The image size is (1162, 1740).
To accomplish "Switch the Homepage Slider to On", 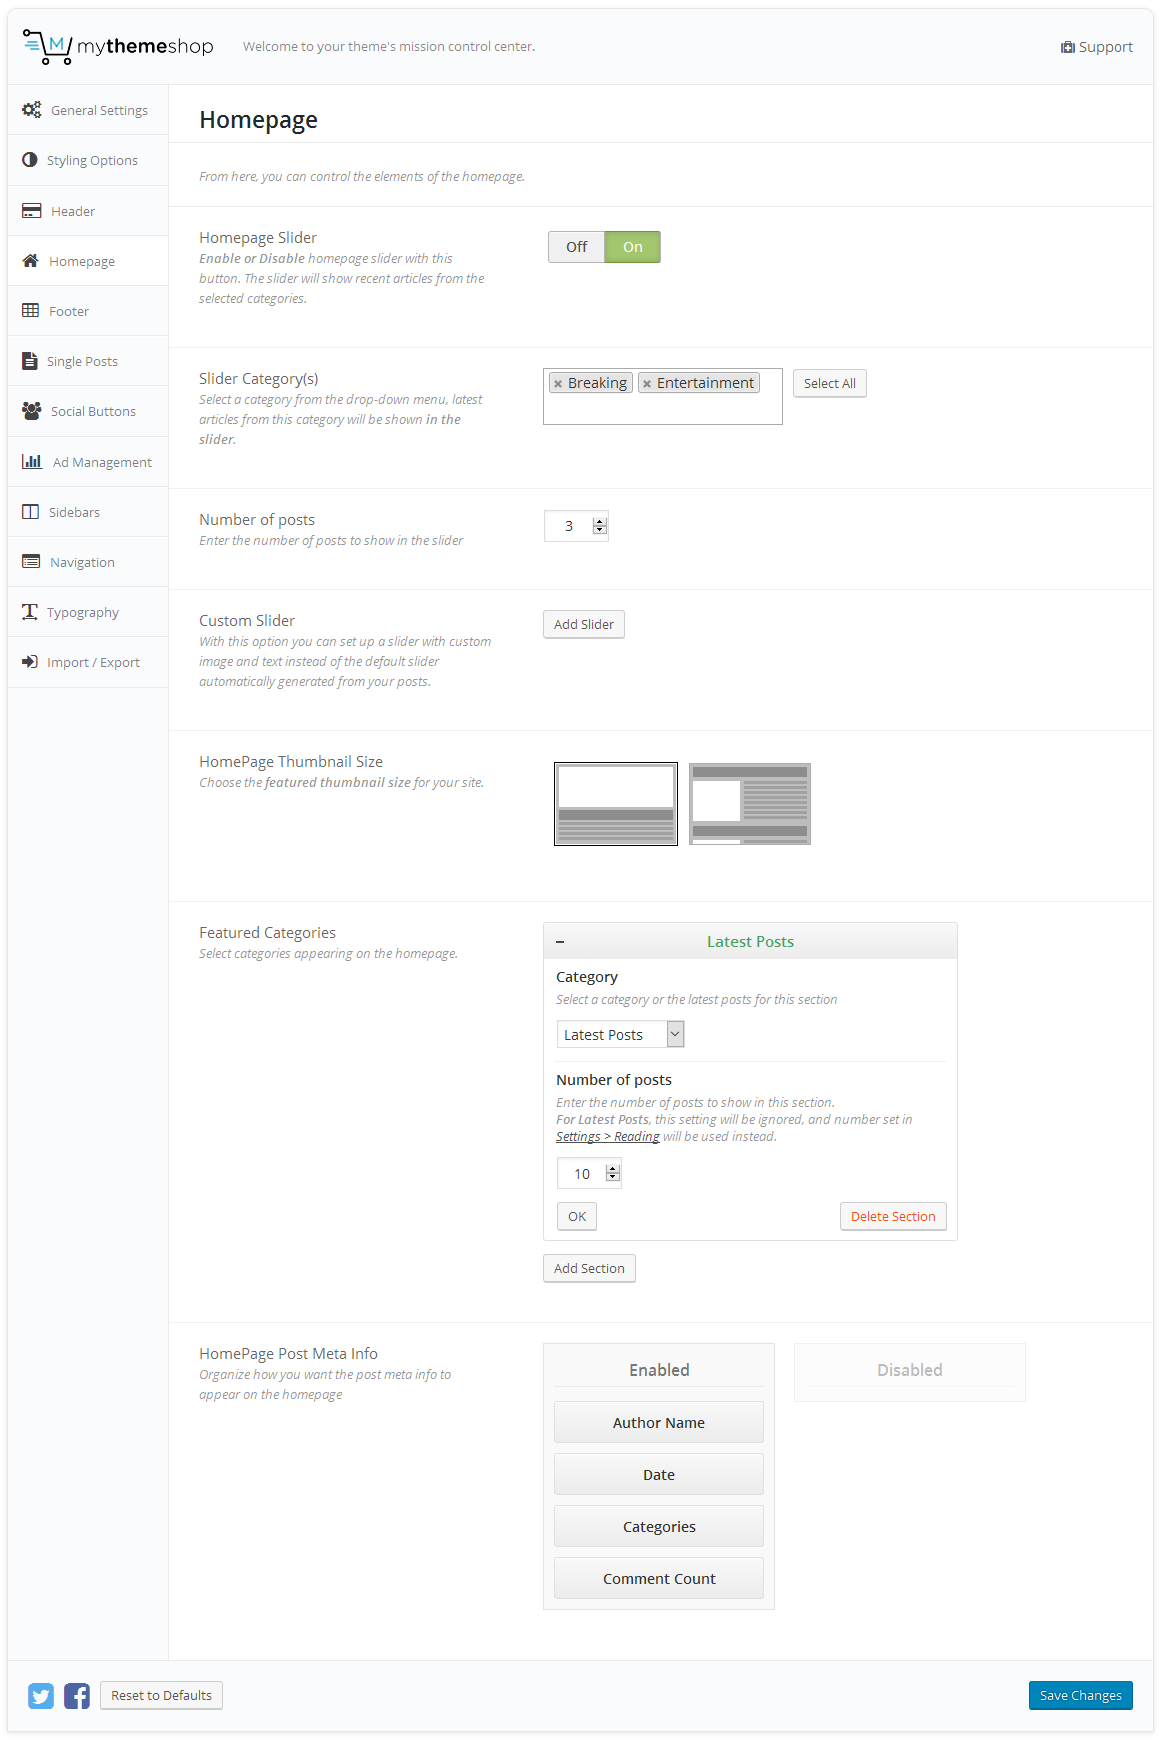I will coord(633,247).
